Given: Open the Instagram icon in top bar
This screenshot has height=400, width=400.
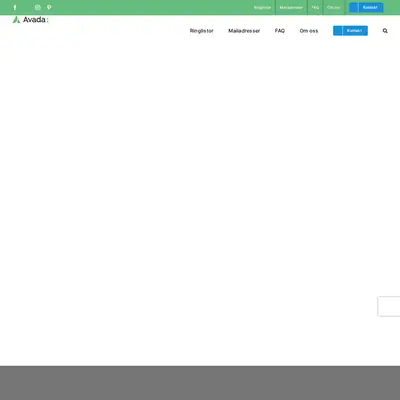Looking at the screenshot, I should [38, 7].
